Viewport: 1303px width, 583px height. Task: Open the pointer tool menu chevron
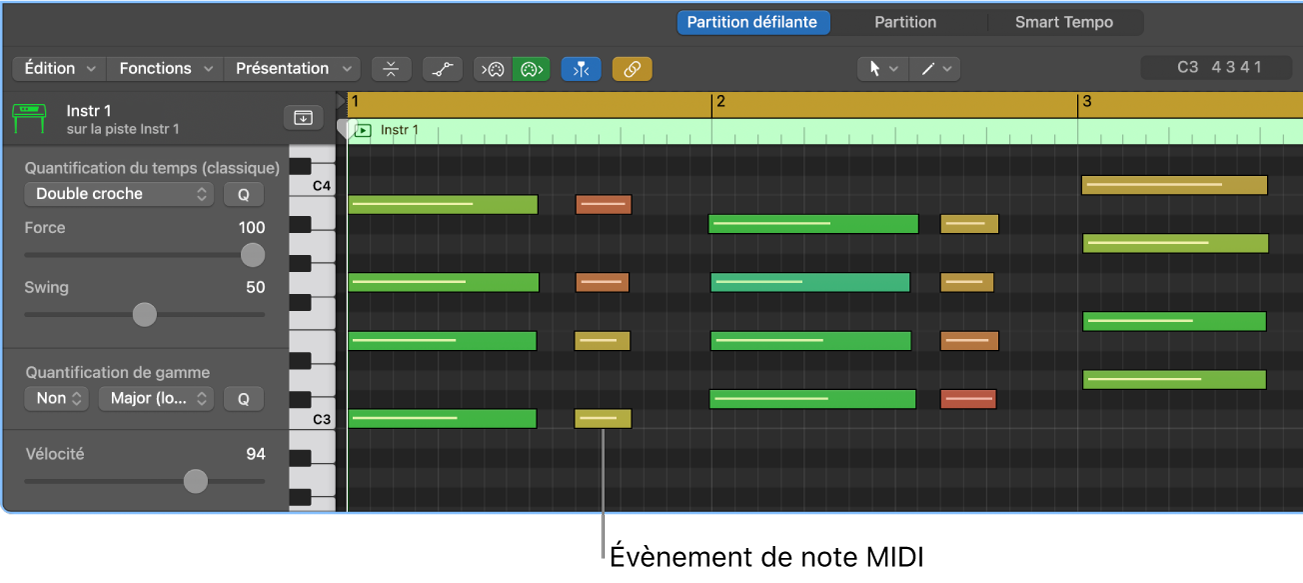(894, 69)
